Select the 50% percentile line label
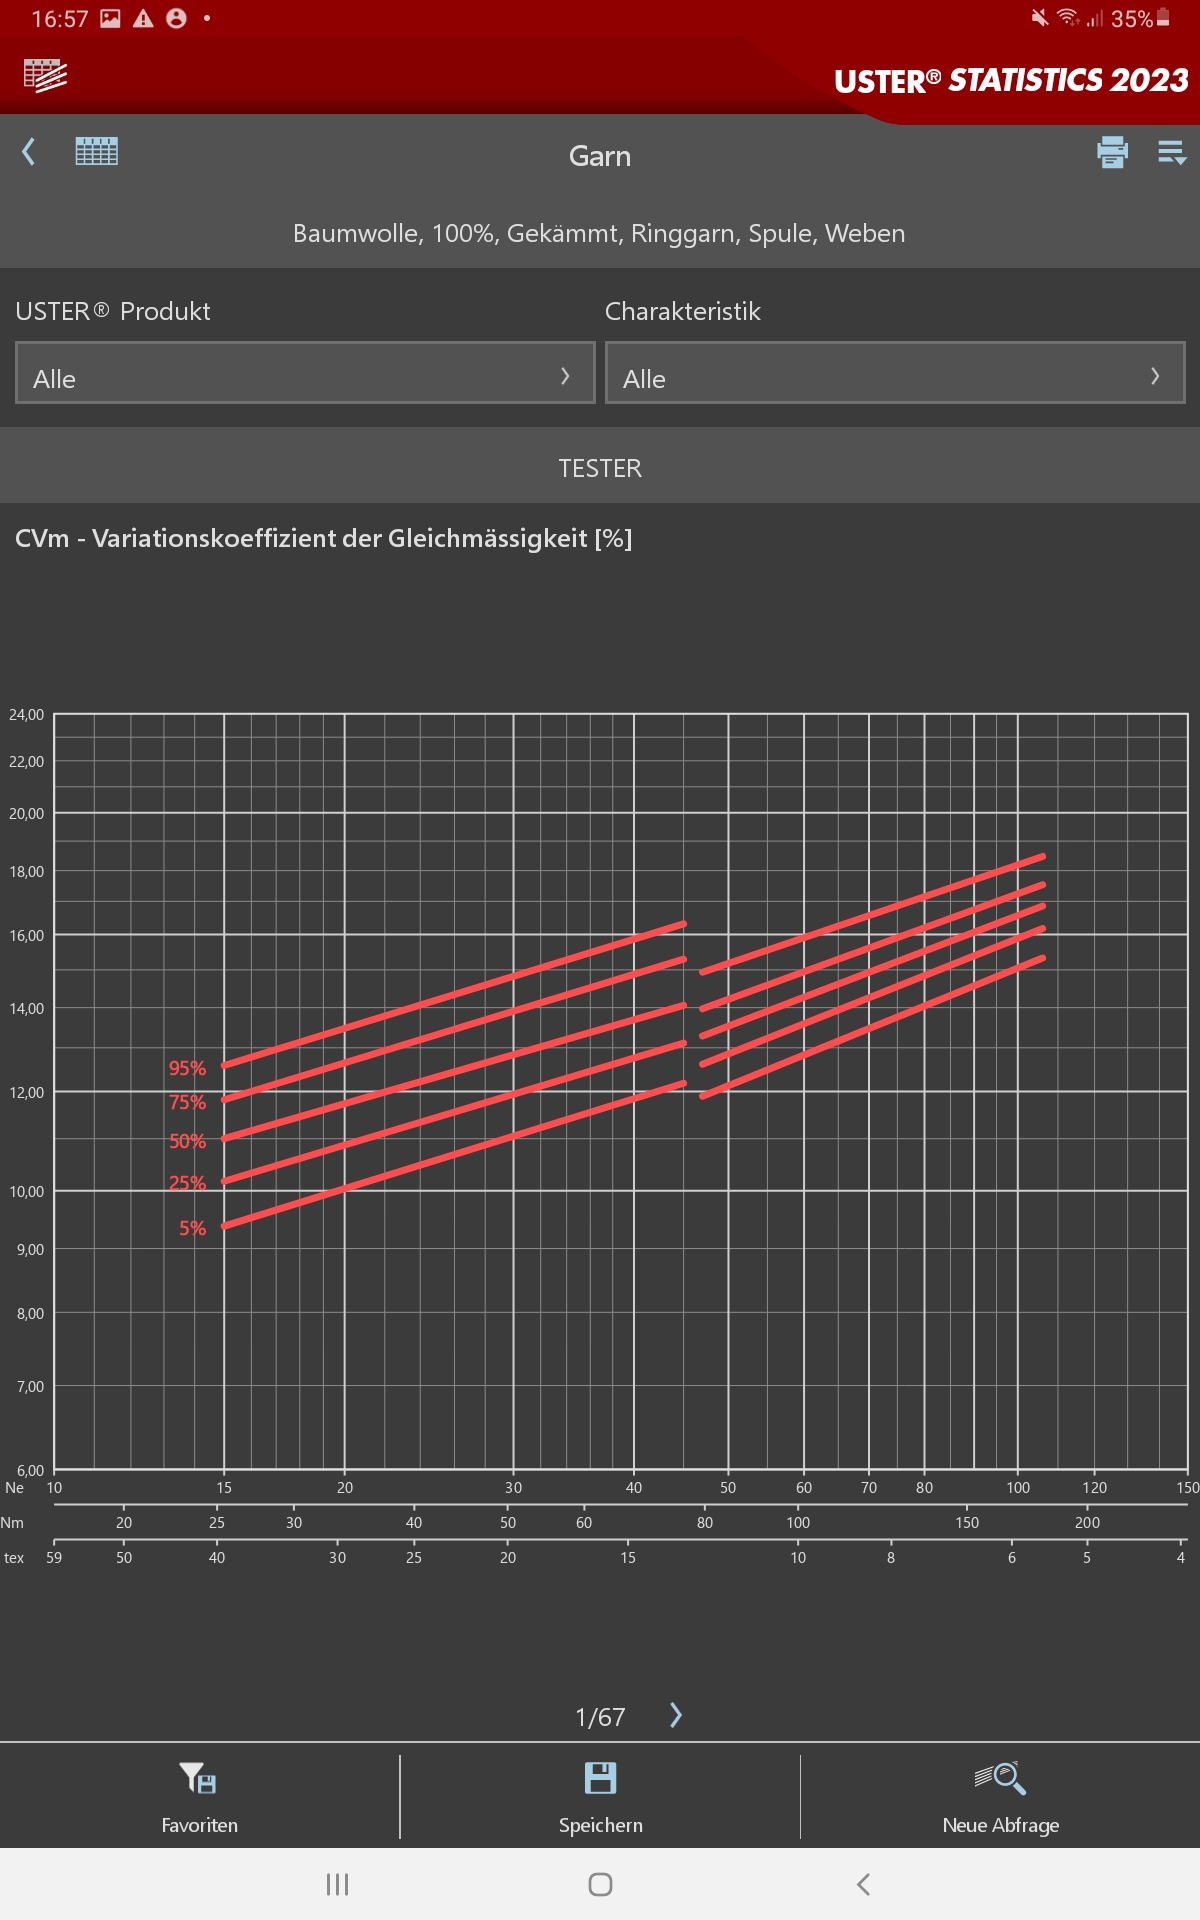The width and height of the screenshot is (1200, 1920). [x=187, y=1141]
